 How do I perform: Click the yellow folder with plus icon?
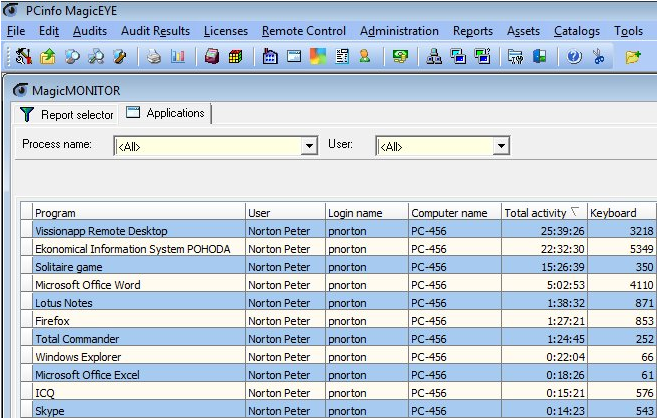pyautogui.click(x=633, y=56)
